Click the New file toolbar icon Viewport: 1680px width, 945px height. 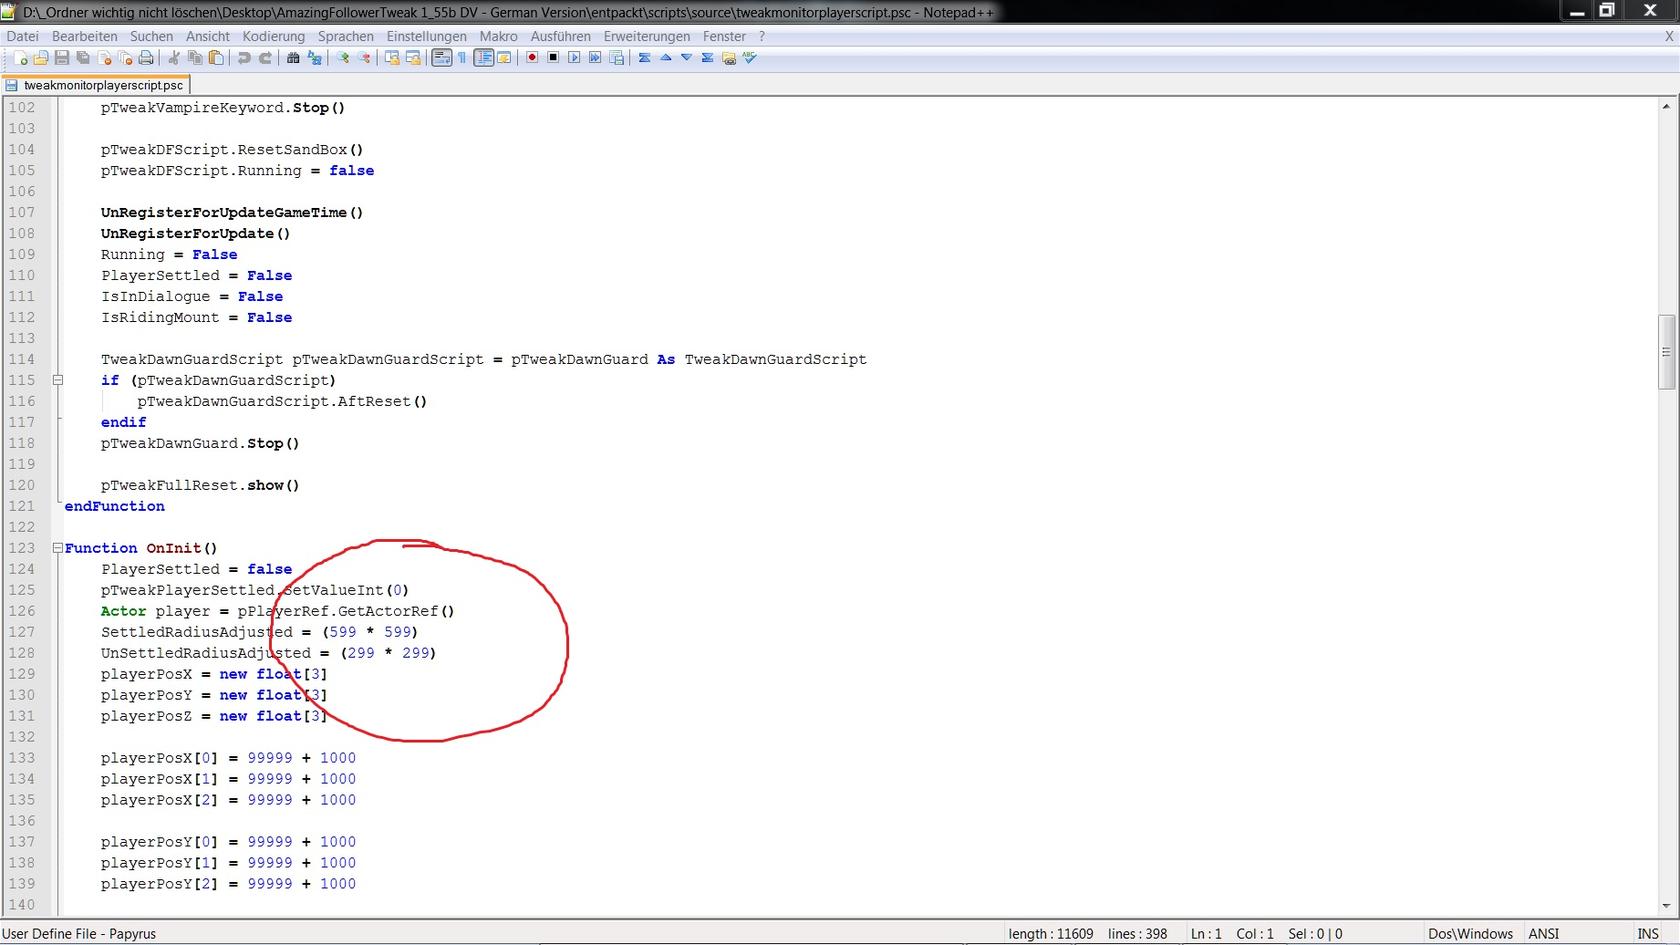pyautogui.click(x=20, y=58)
